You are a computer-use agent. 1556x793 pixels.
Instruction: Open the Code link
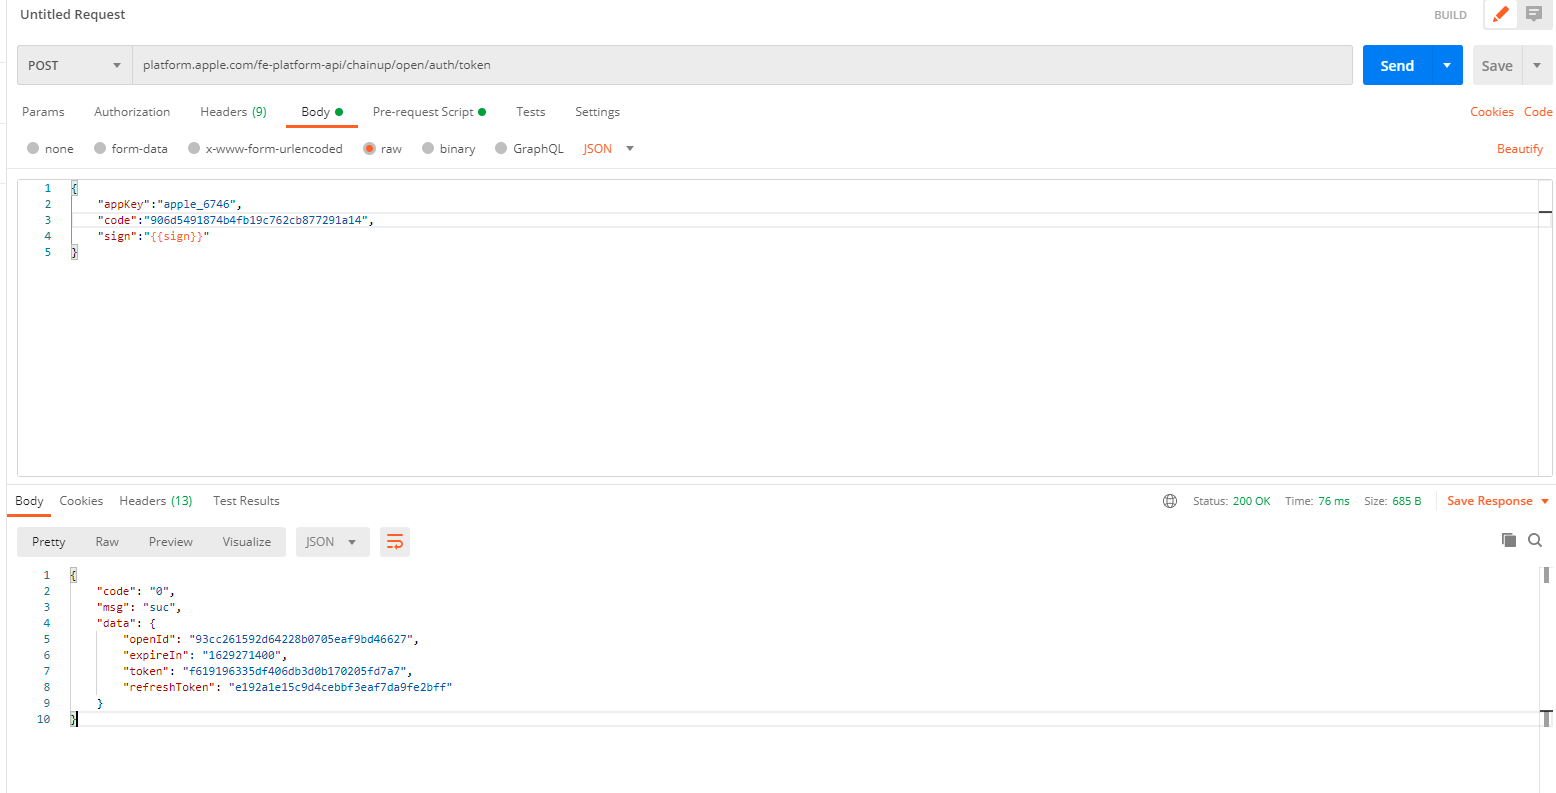1538,112
